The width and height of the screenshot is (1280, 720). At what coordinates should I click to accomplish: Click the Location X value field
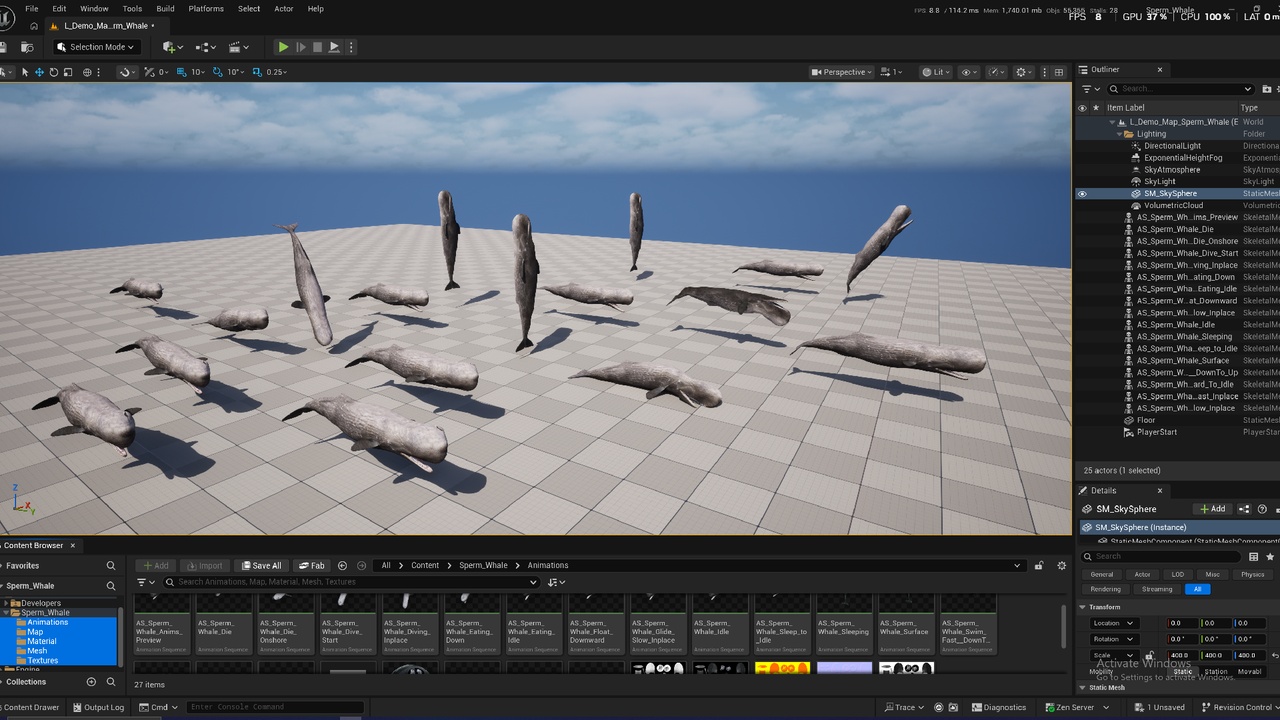(x=1182, y=623)
